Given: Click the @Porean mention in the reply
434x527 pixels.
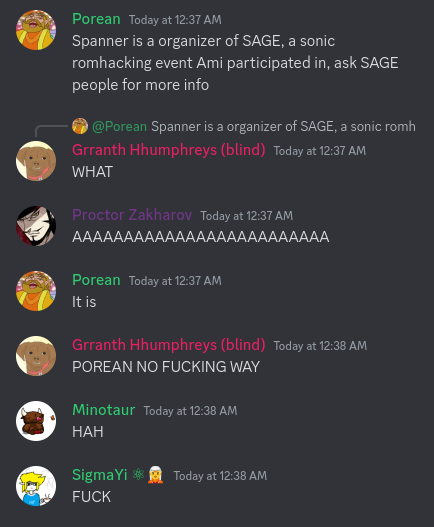Looking at the screenshot, I should pyautogui.click(x=119, y=126).
